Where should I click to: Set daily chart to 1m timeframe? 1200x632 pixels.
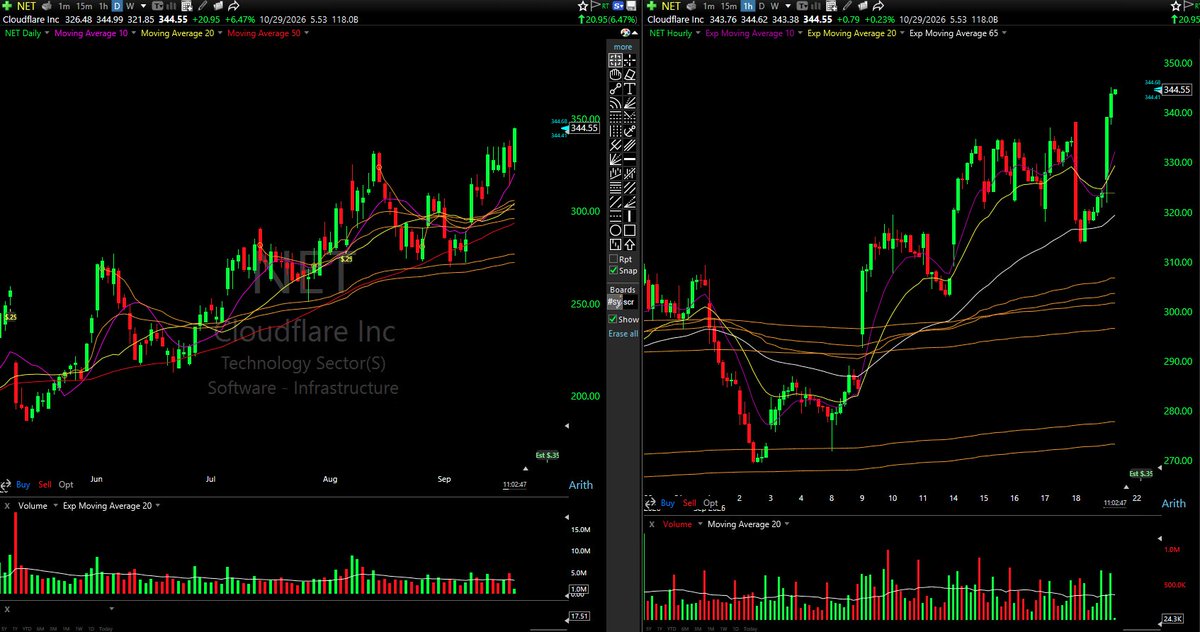coord(64,6)
